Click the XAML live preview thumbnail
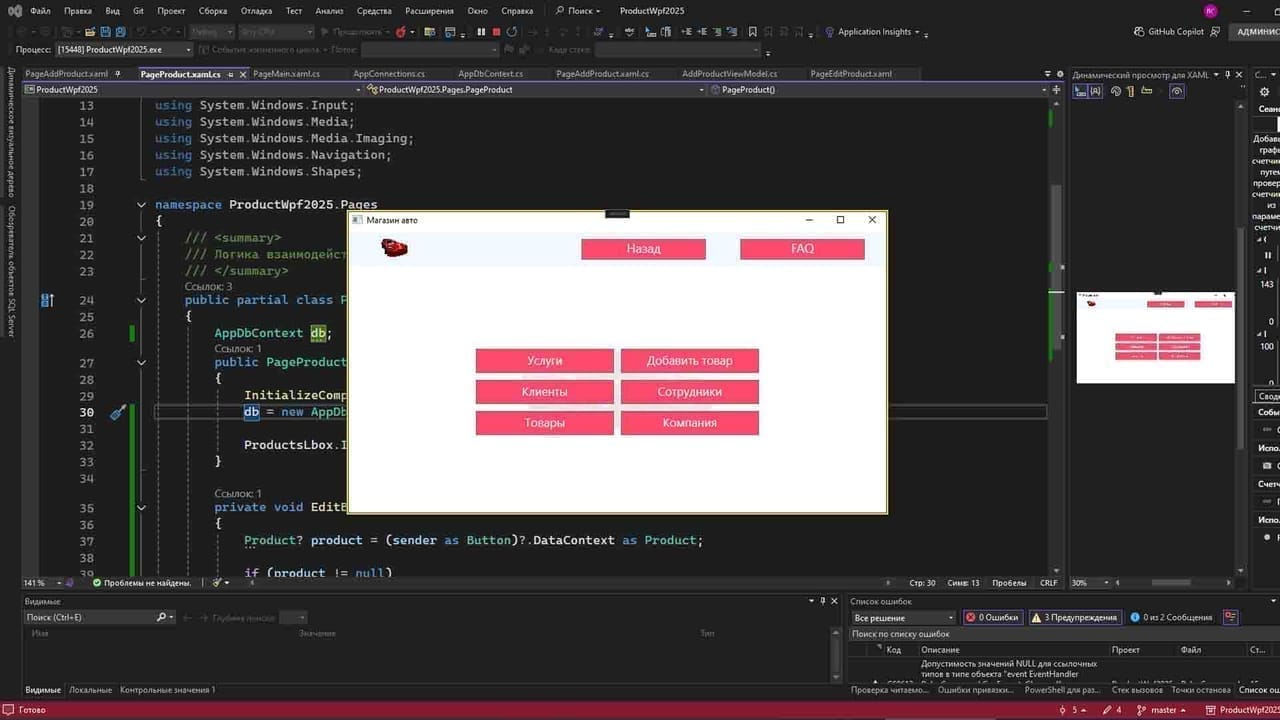The image size is (1280, 720). coord(1156,337)
